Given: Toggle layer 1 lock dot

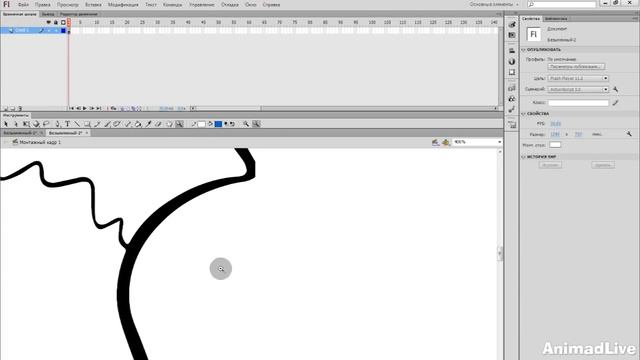Looking at the screenshot, I should click(56, 31).
